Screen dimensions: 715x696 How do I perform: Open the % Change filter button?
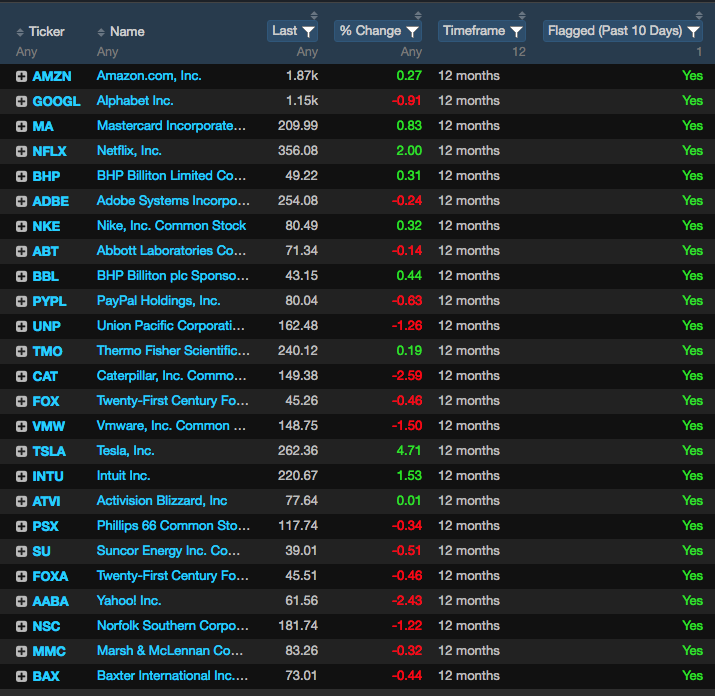[x=378, y=31]
